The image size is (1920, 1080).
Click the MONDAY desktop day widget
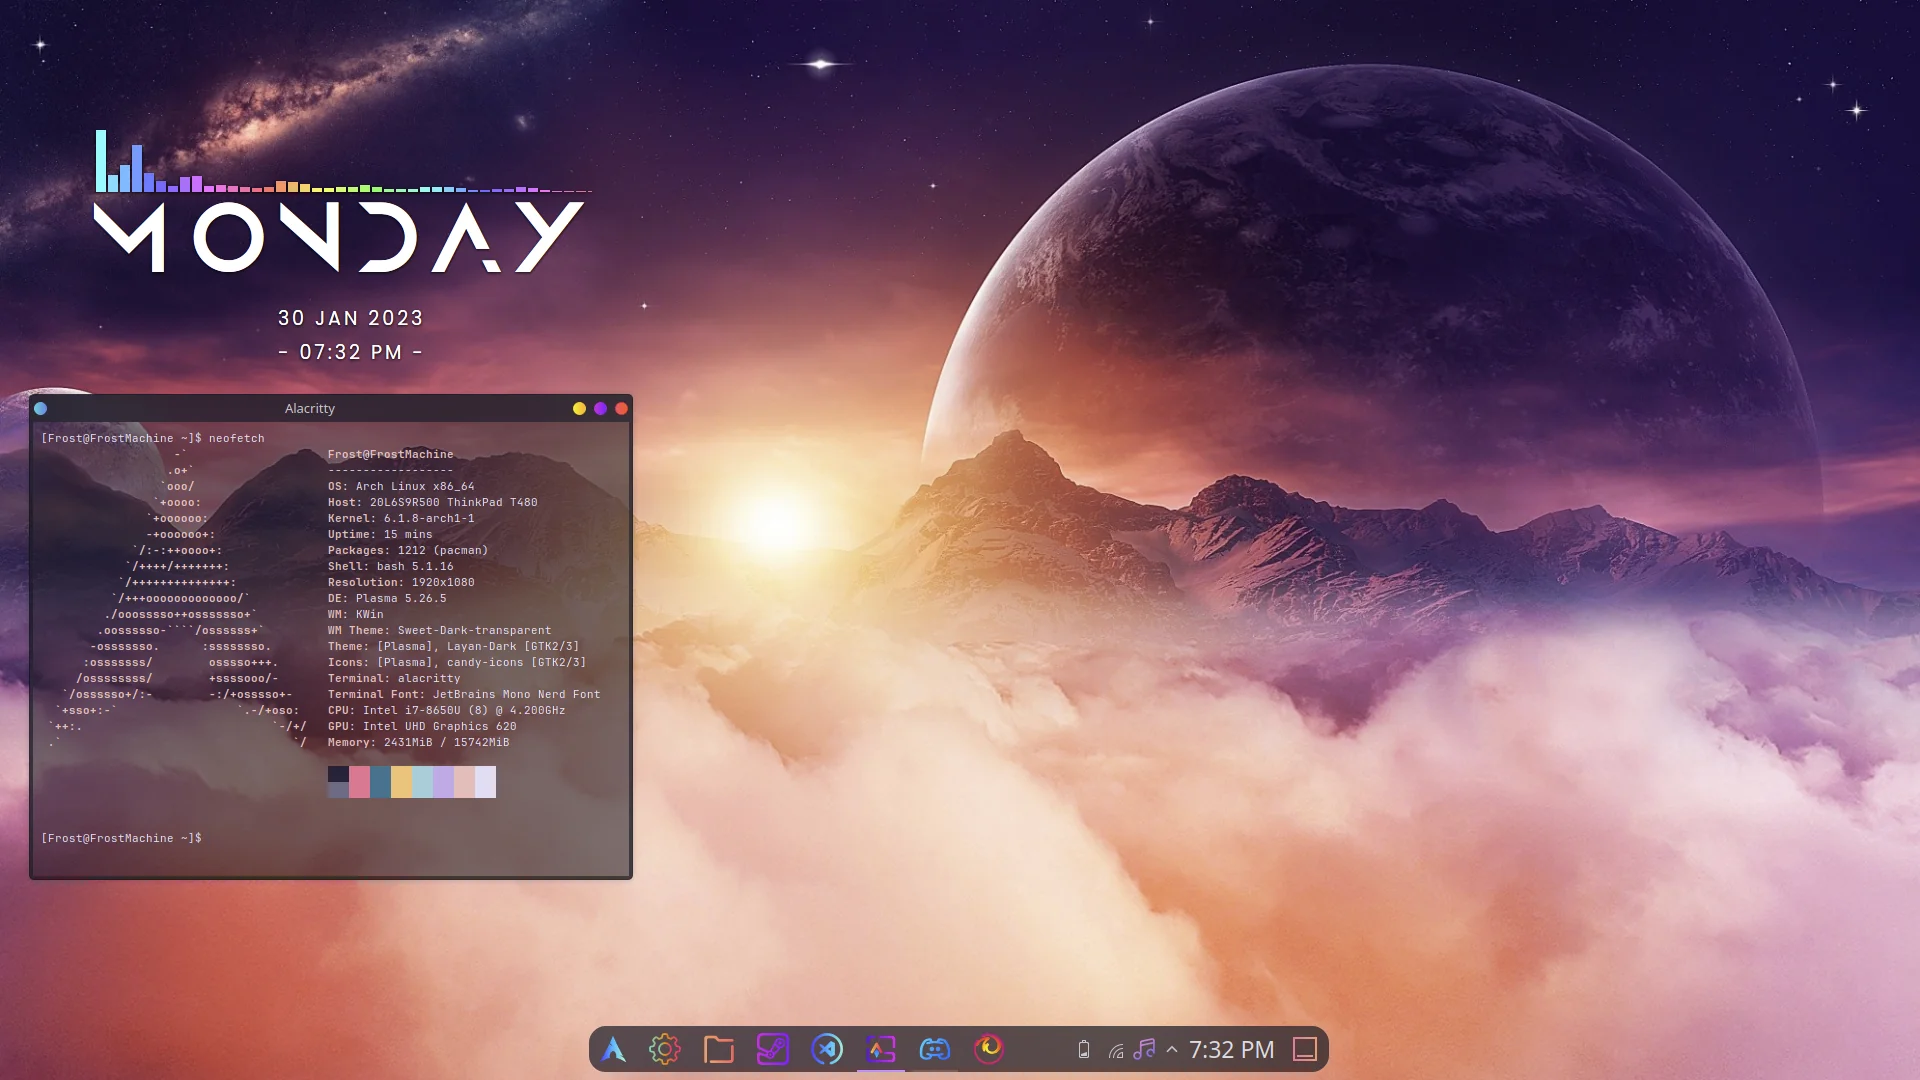(x=339, y=237)
